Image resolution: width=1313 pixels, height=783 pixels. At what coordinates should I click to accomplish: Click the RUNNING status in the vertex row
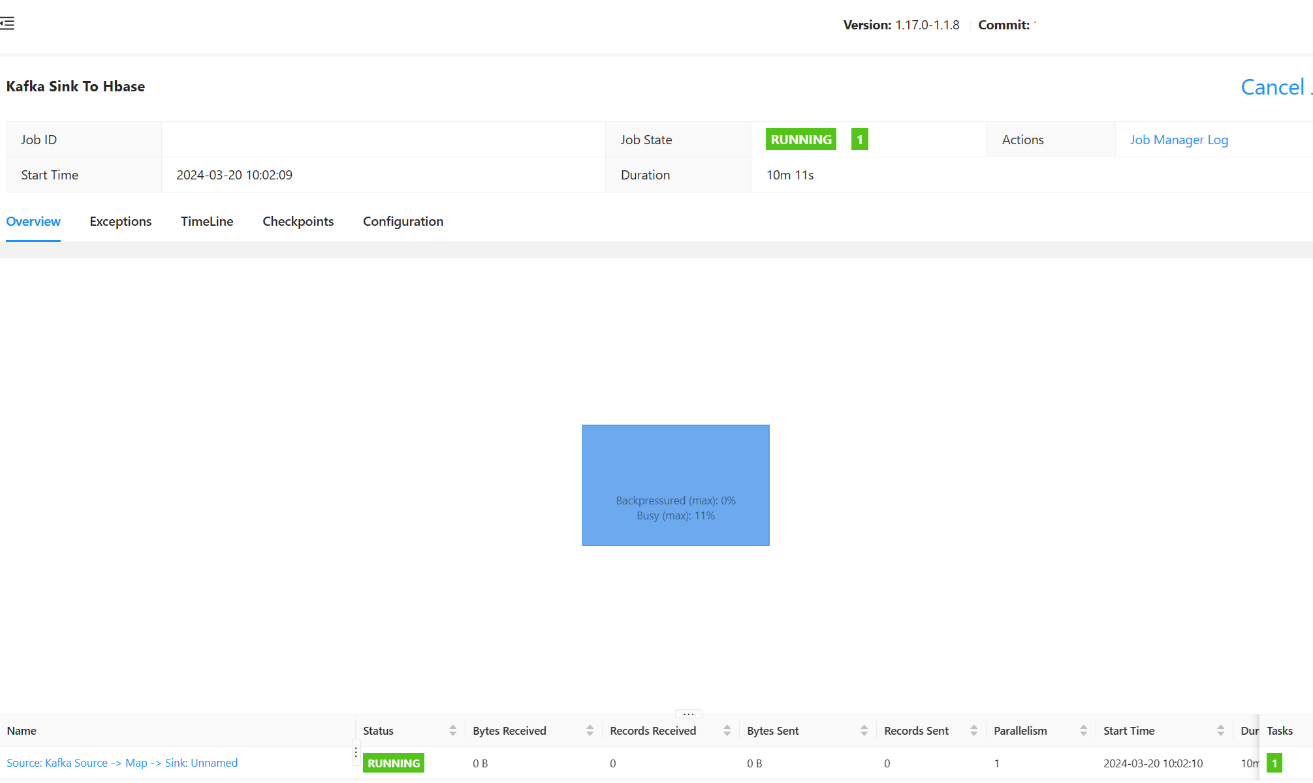[394, 763]
